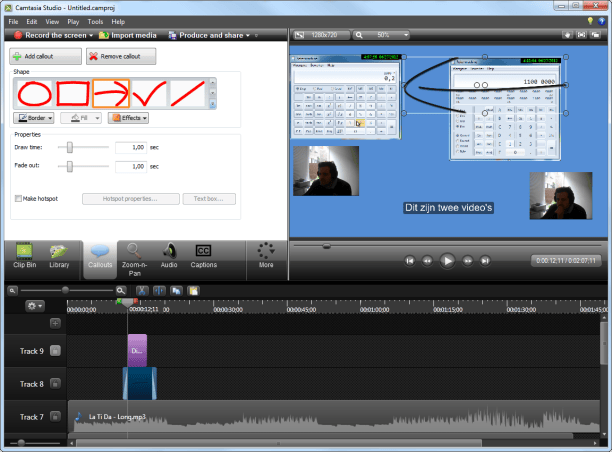612x452 pixels.
Task: Toggle the lock on Track 8
Action: [x=55, y=384]
